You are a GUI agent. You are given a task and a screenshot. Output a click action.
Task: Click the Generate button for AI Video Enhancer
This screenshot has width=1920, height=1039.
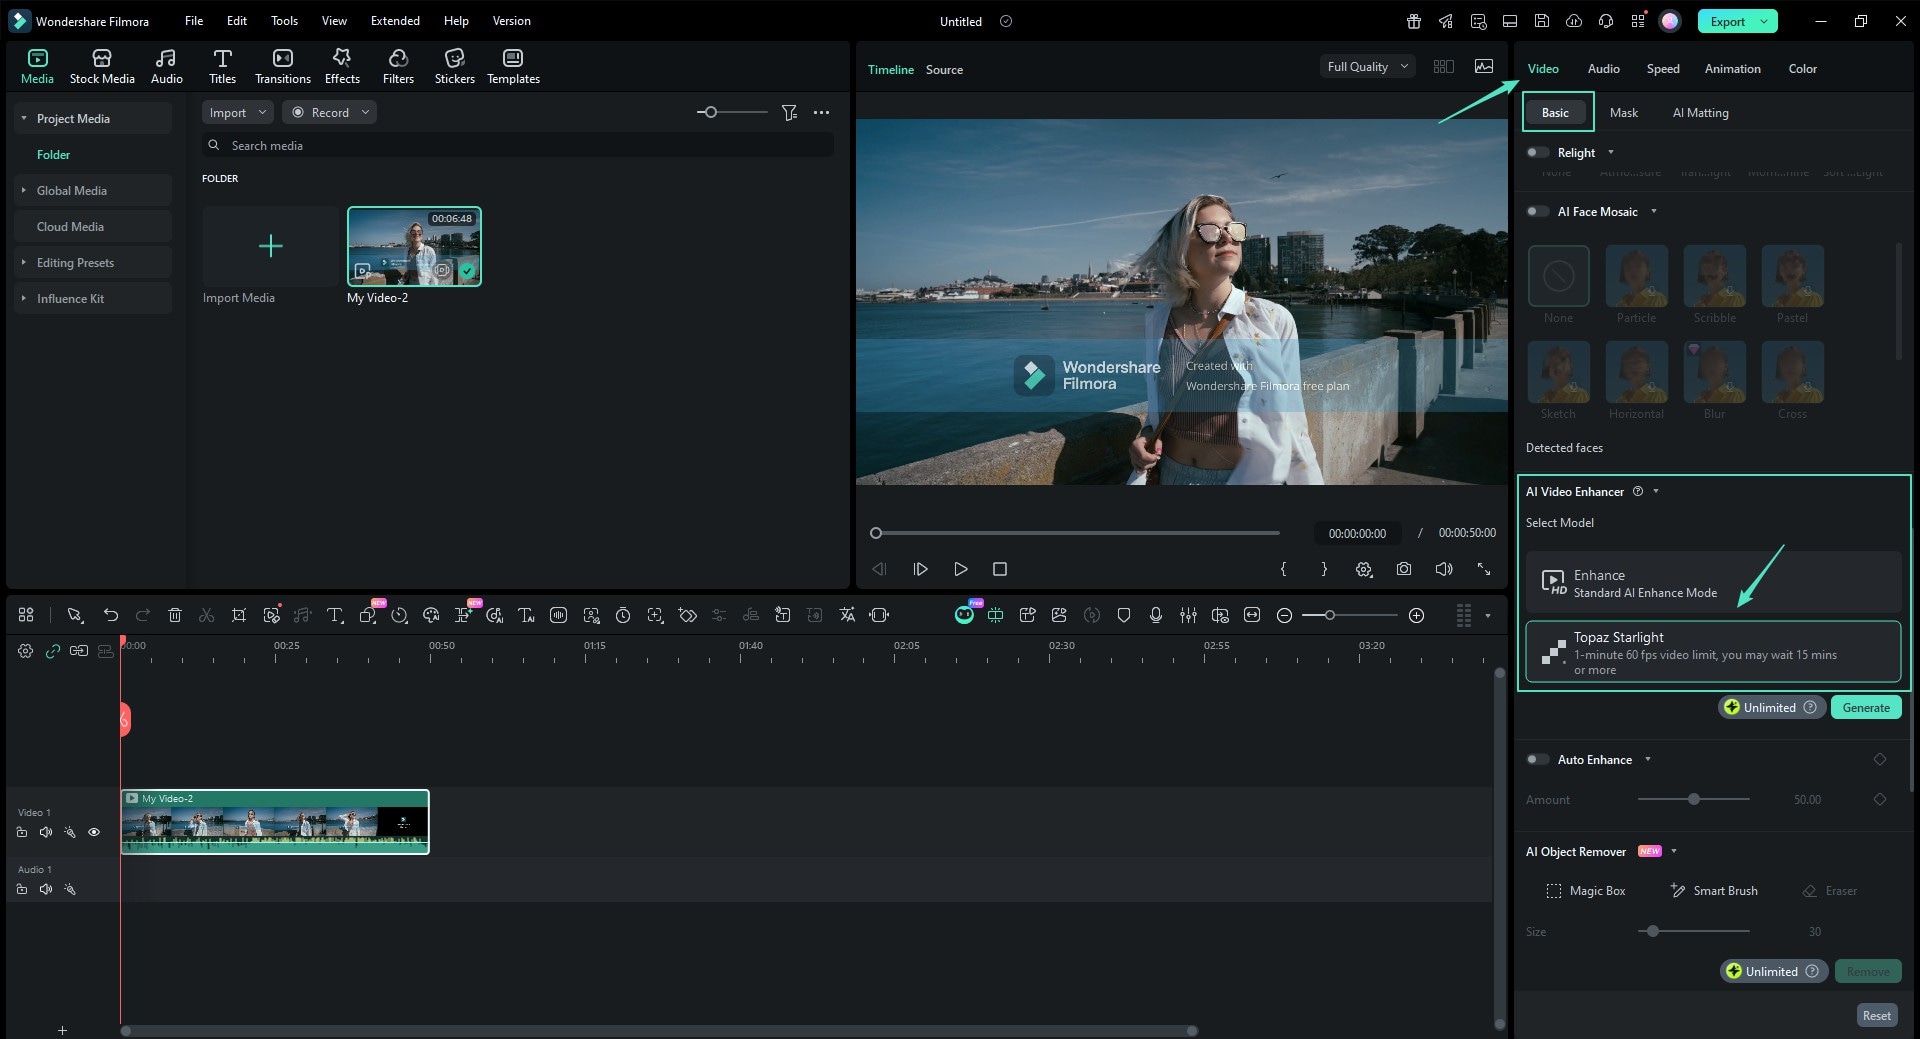point(1865,707)
